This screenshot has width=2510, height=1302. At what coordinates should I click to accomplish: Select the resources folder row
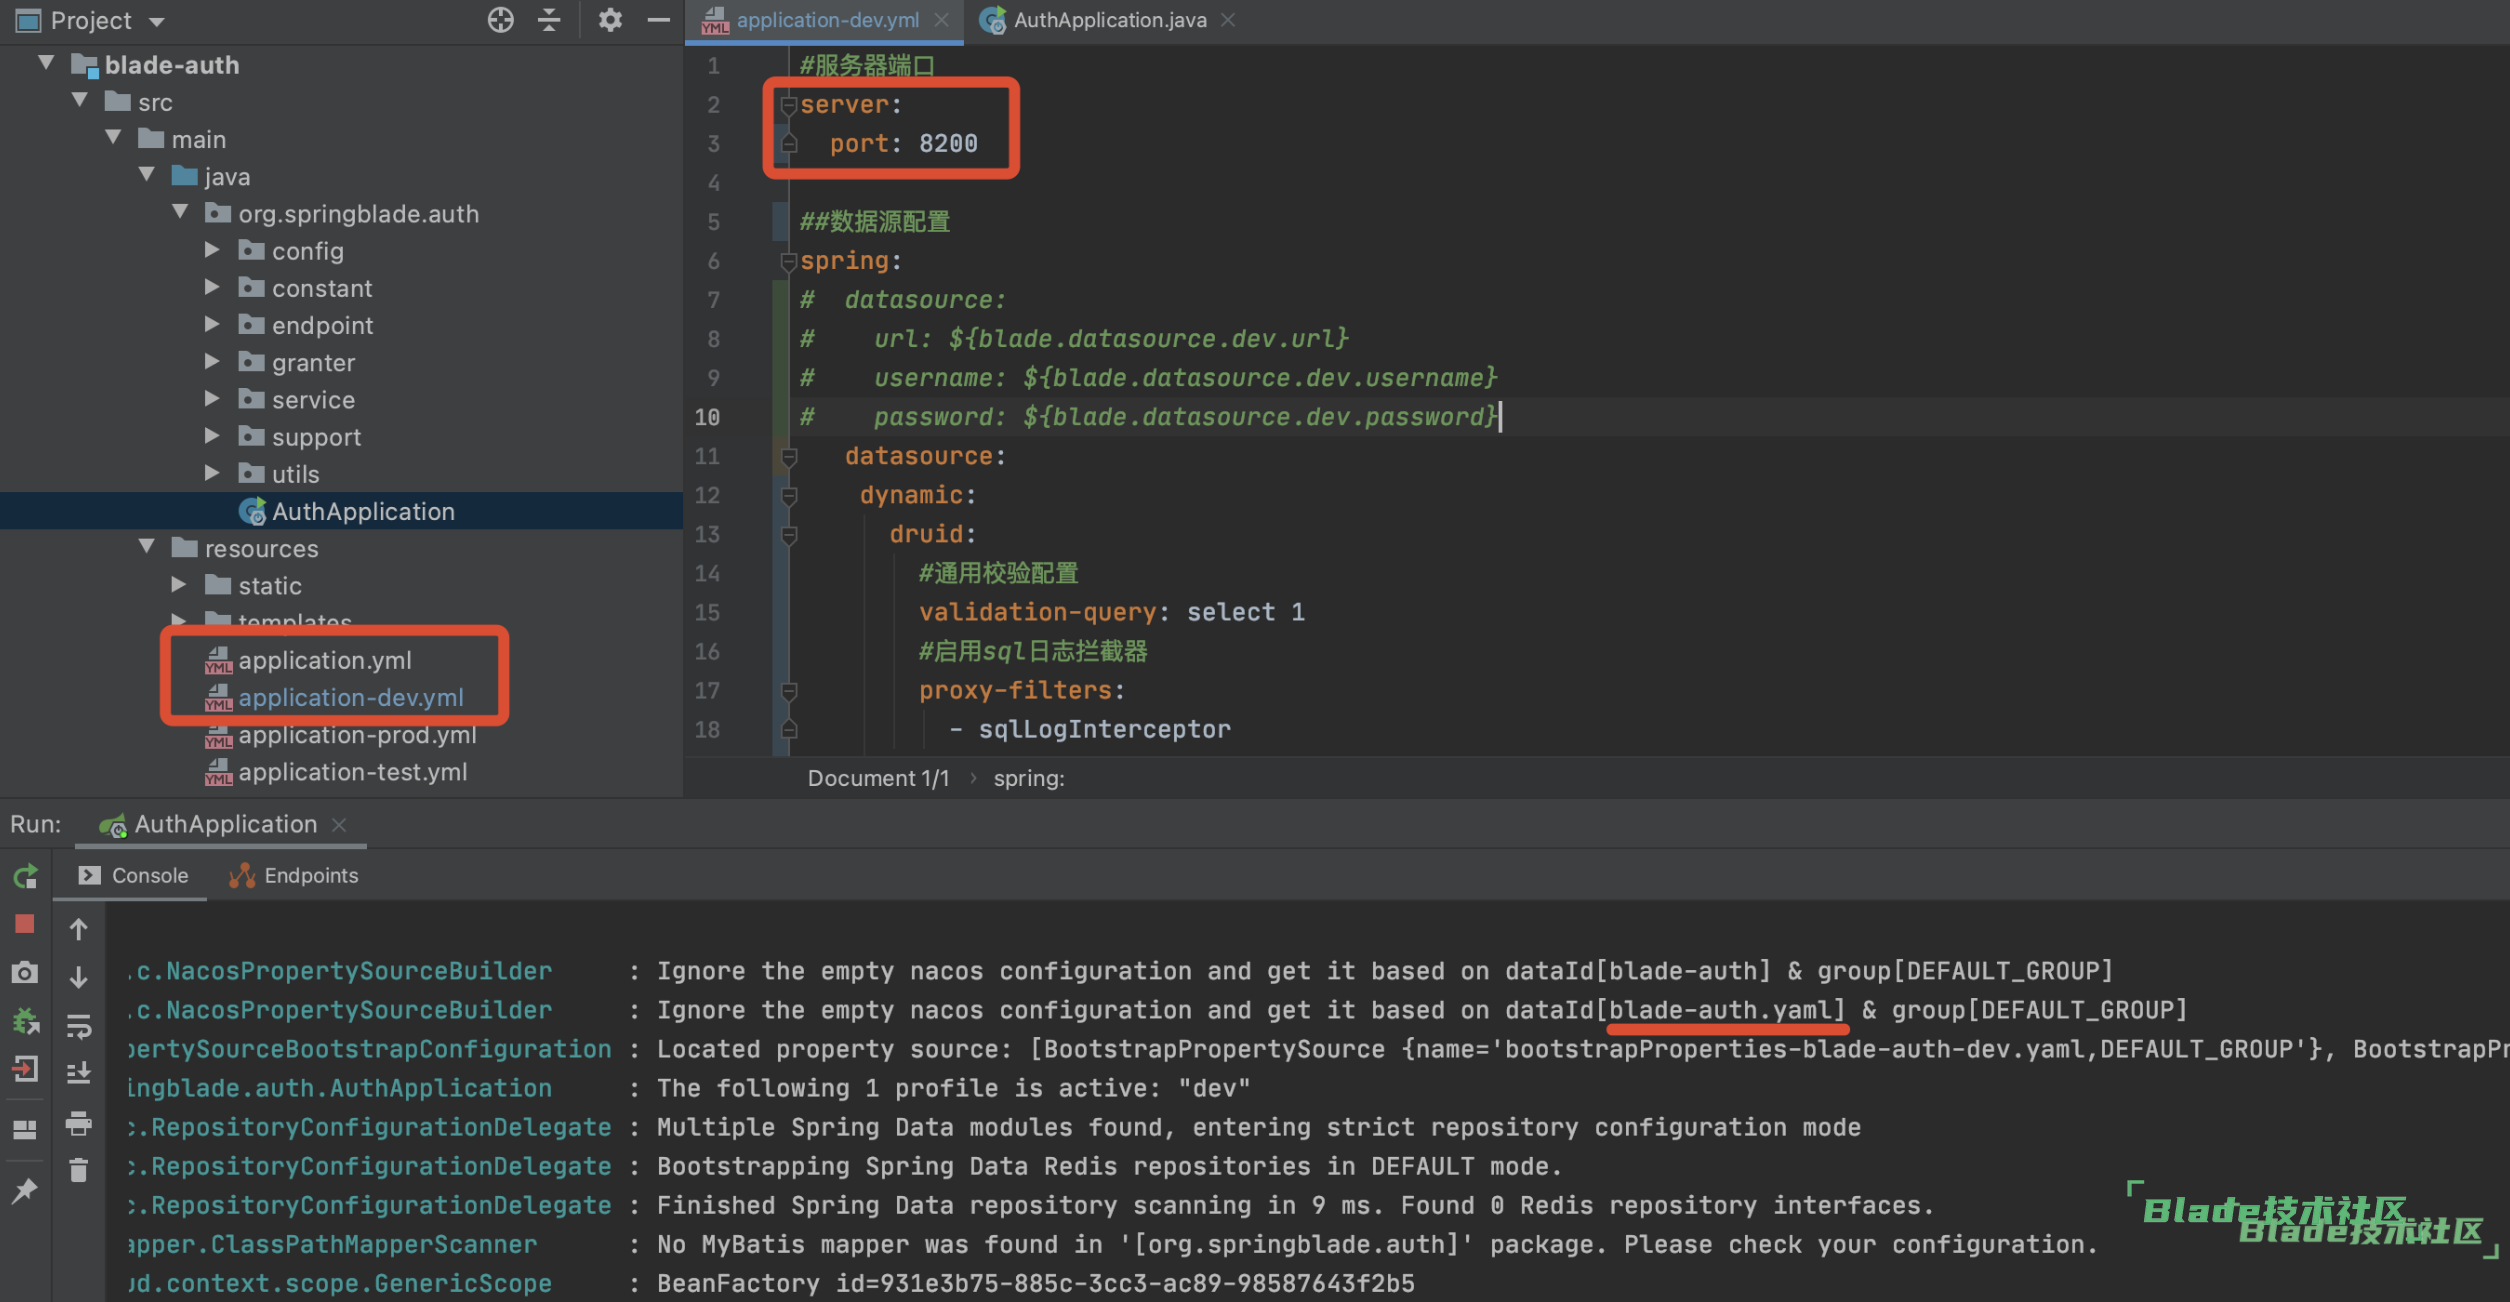pos(341,548)
